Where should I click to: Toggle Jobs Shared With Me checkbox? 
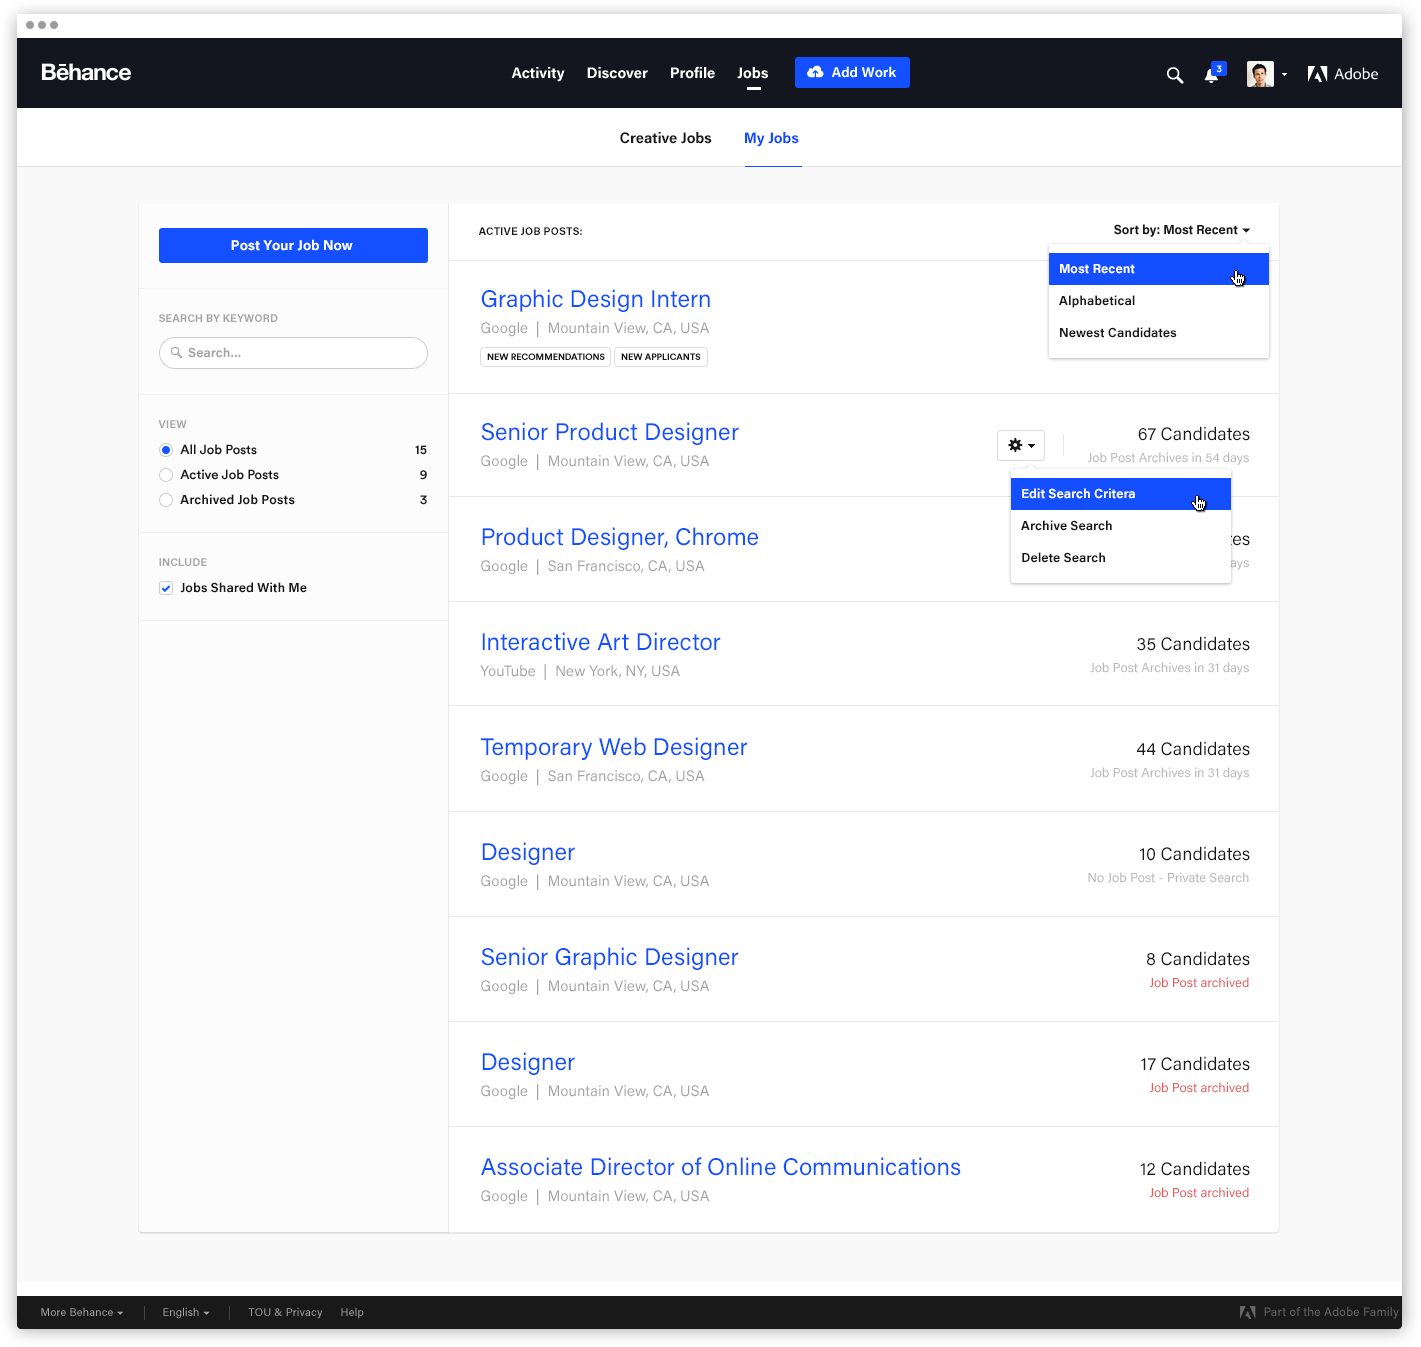[166, 588]
